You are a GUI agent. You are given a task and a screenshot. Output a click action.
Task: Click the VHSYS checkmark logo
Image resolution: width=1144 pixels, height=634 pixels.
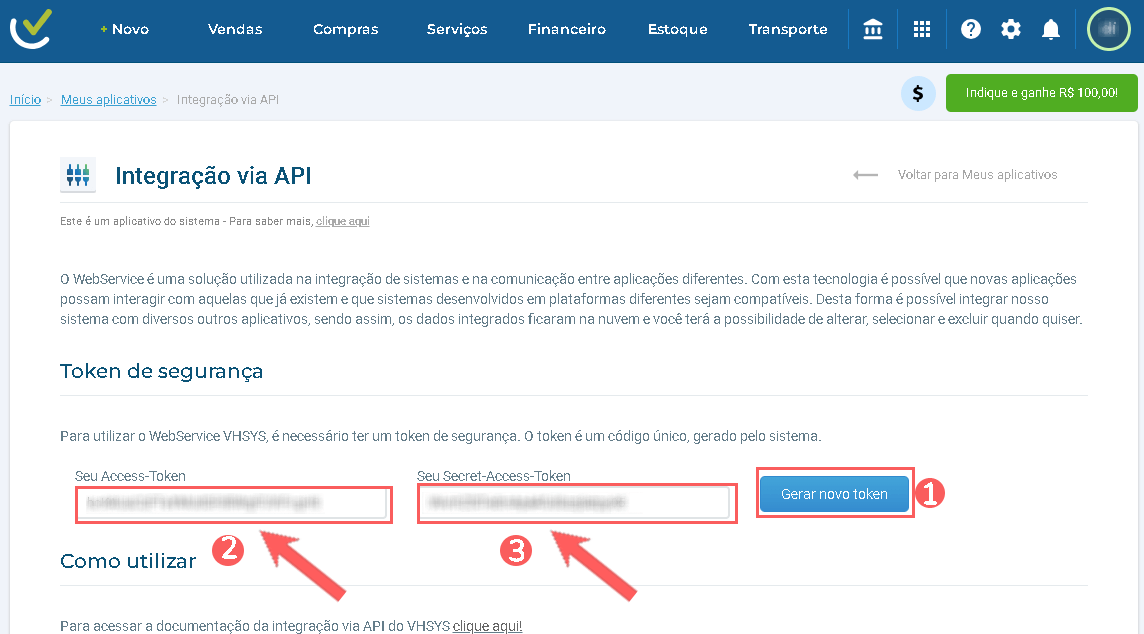[31, 29]
